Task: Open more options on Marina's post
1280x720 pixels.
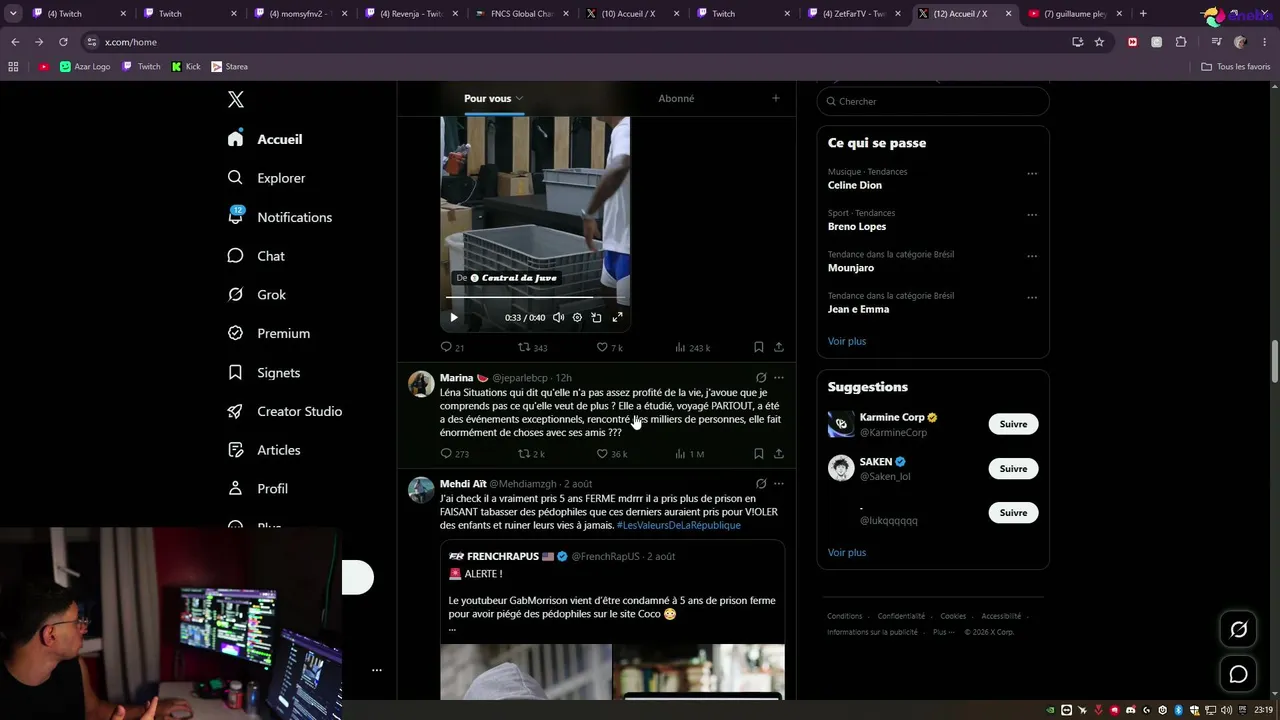Action: (x=779, y=378)
